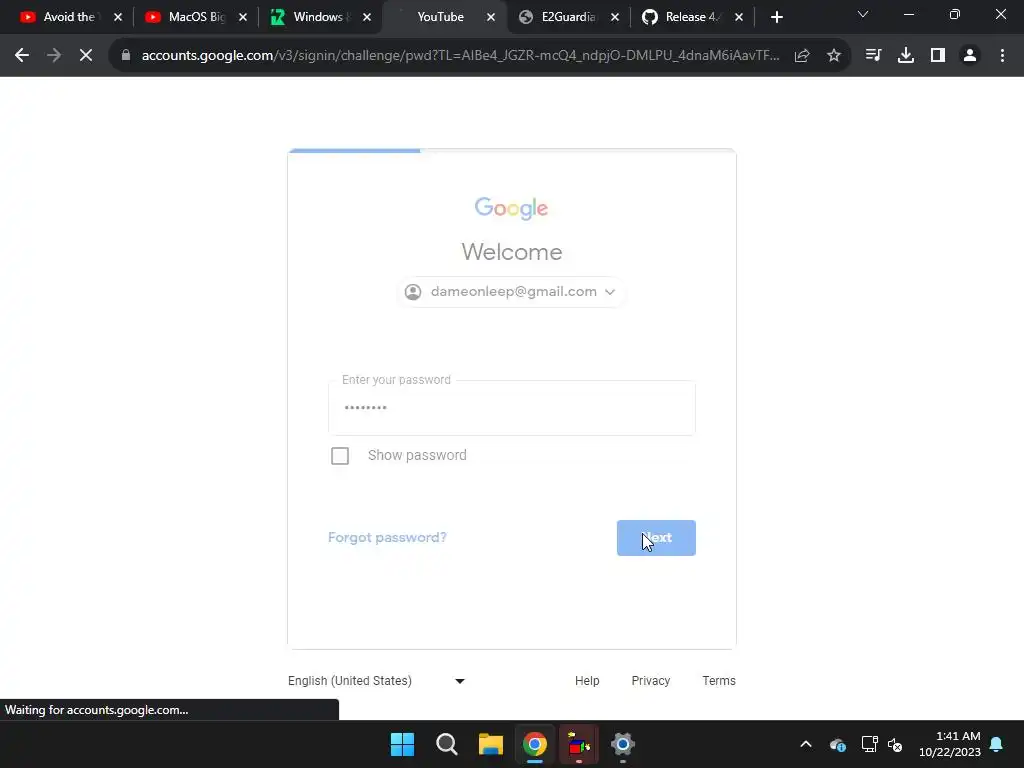Click the Chrome taskbar icon
Image resolution: width=1024 pixels, height=768 pixels.
point(535,744)
